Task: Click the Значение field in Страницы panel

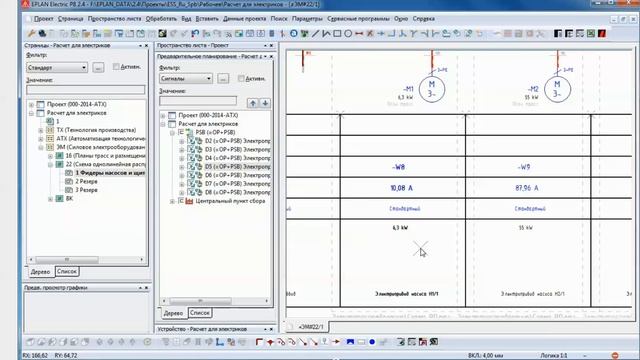Action: [x=86, y=89]
